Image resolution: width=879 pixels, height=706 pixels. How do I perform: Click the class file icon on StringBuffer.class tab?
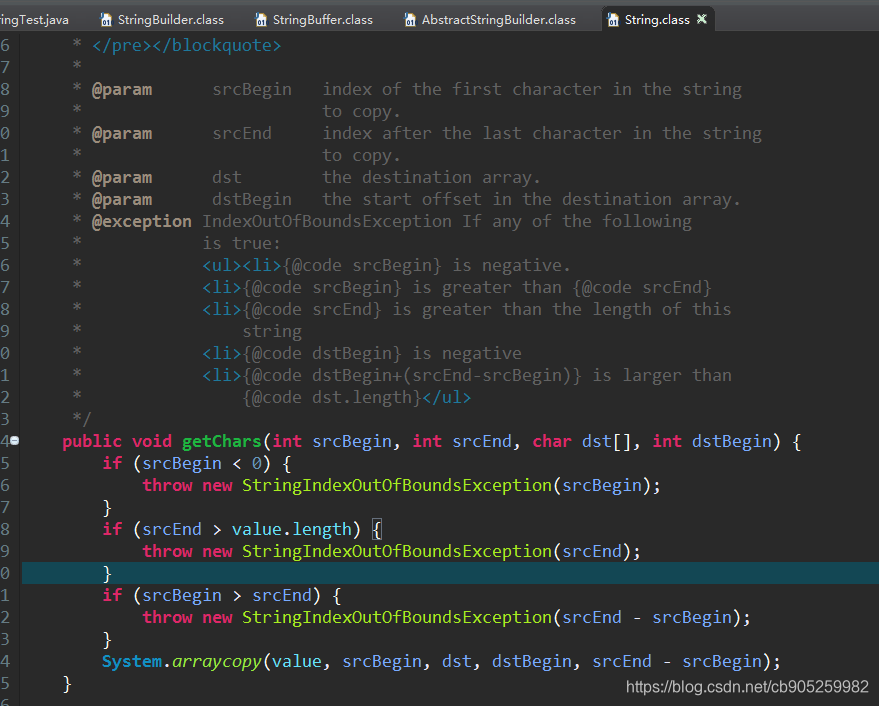click(x=261, y=20)
